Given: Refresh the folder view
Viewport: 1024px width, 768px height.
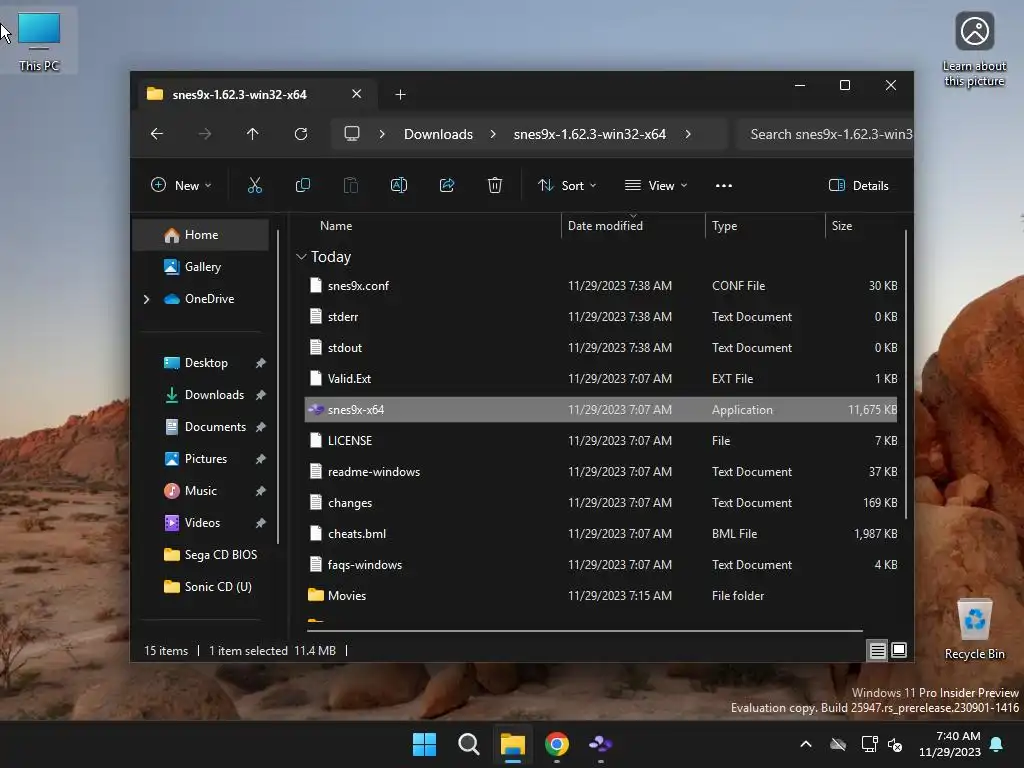Looking at the screenshot, I should [x=301, y=134].
